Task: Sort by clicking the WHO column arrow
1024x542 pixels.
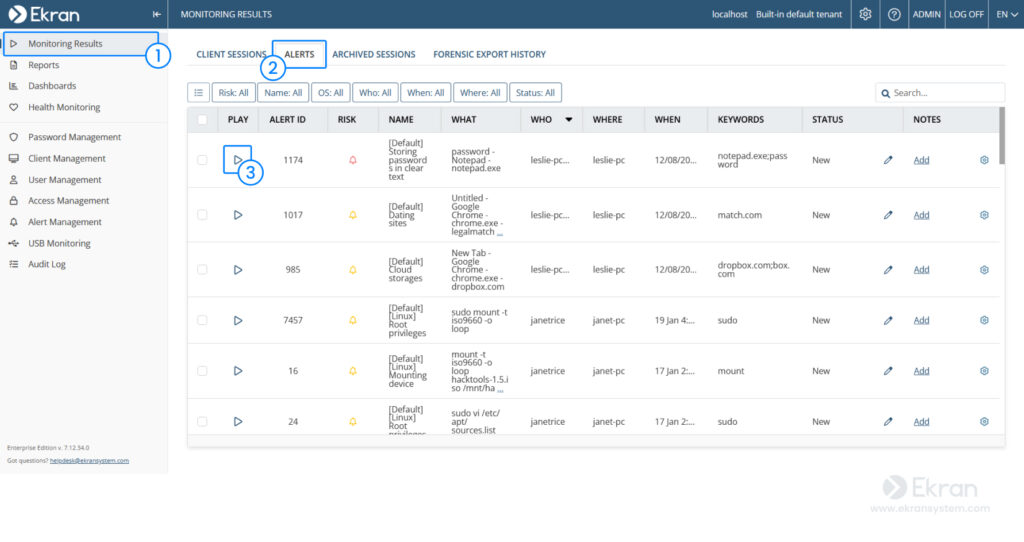Action: [569, 120]
